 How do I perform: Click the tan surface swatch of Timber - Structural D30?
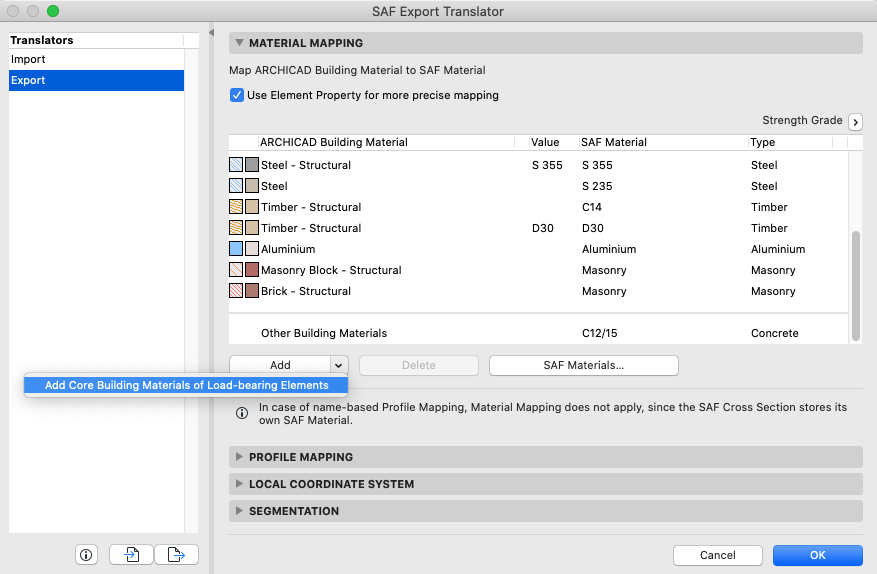(252, 228)
